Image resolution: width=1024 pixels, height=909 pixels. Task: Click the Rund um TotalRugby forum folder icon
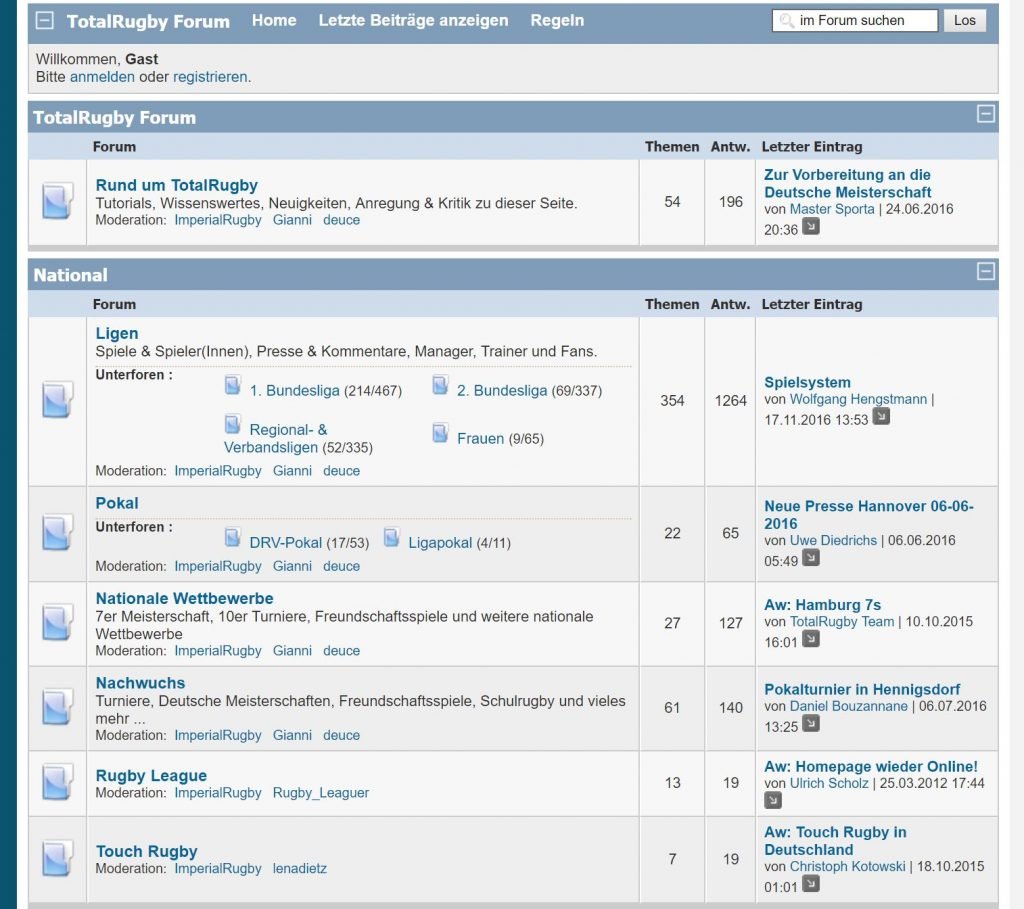(x=57, y=201)
